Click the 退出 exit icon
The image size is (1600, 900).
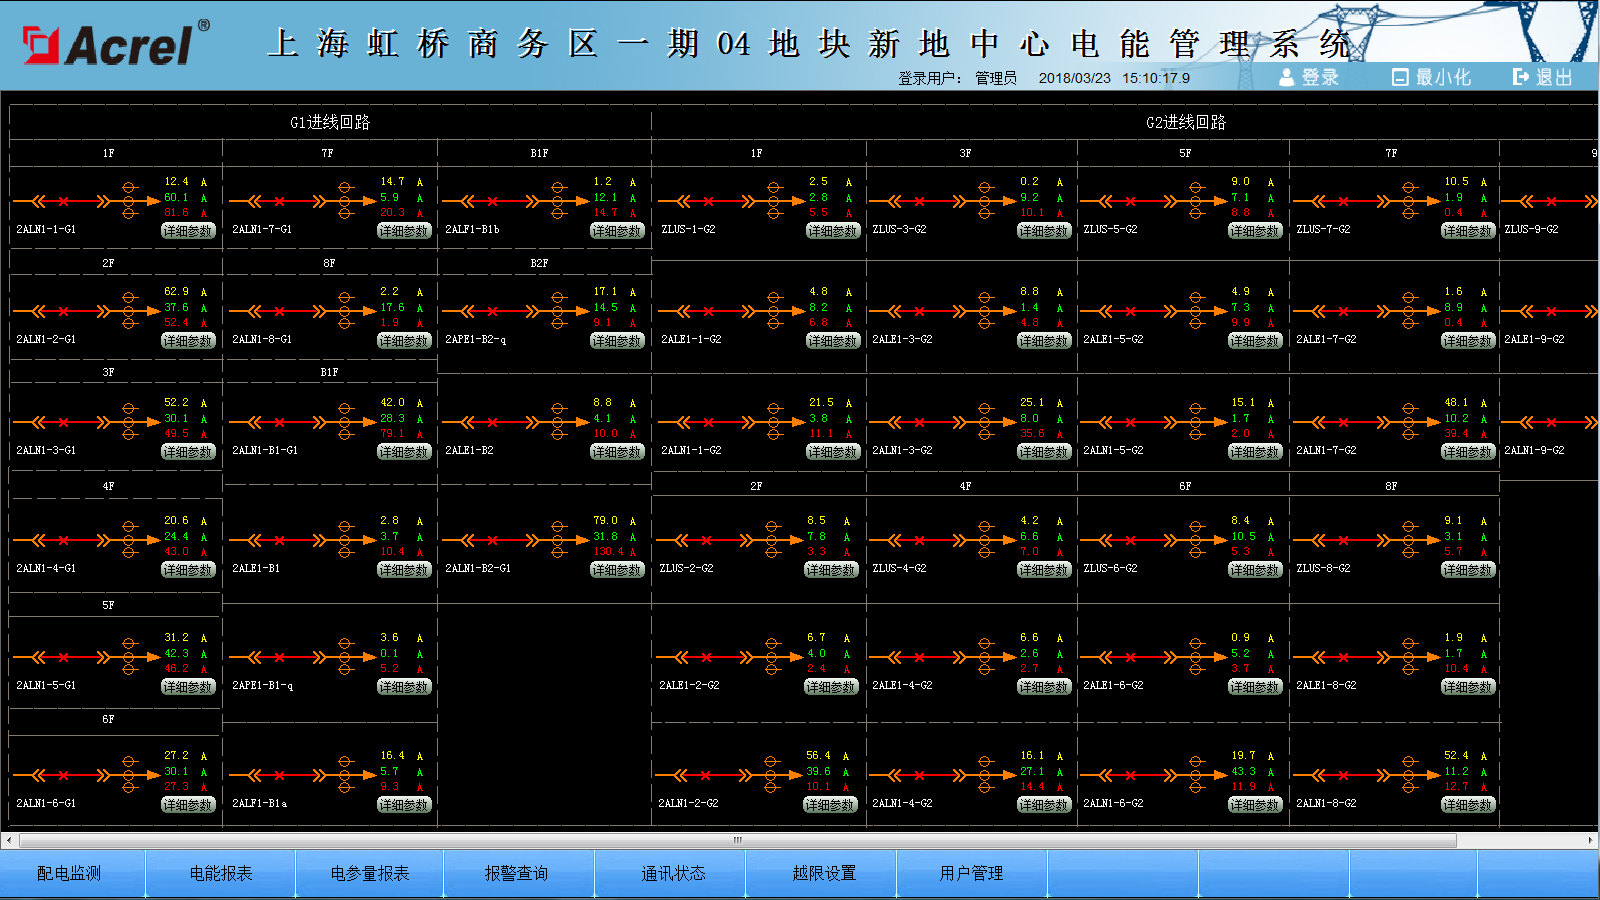(1521, 77)
